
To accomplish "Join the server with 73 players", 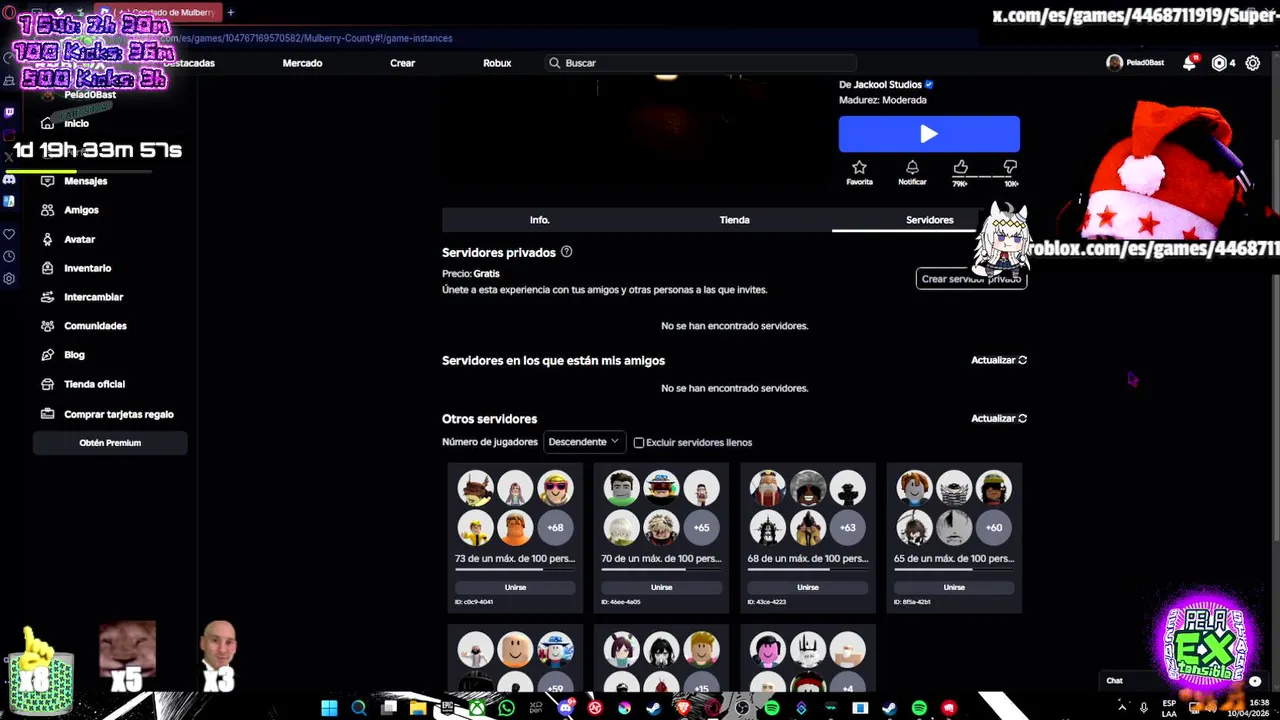I will 515,587.
